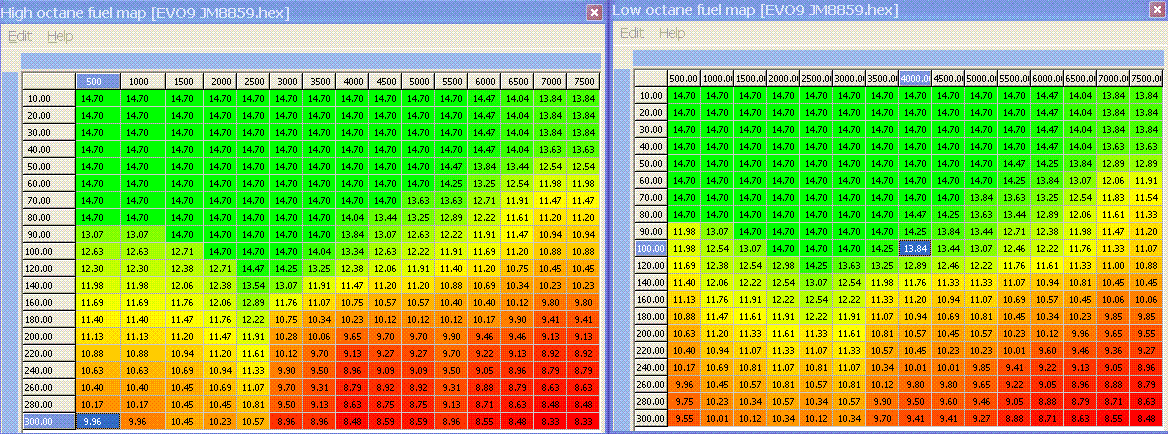The width and height of the screenshot is (1168, 434).
Task: Select 8.48 cell in Low octane row 300.00
Action: (1146, 418)
